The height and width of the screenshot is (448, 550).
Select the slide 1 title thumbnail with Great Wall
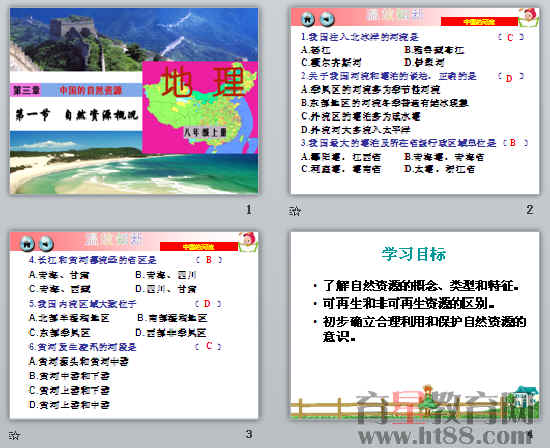[x=134, y=101]
